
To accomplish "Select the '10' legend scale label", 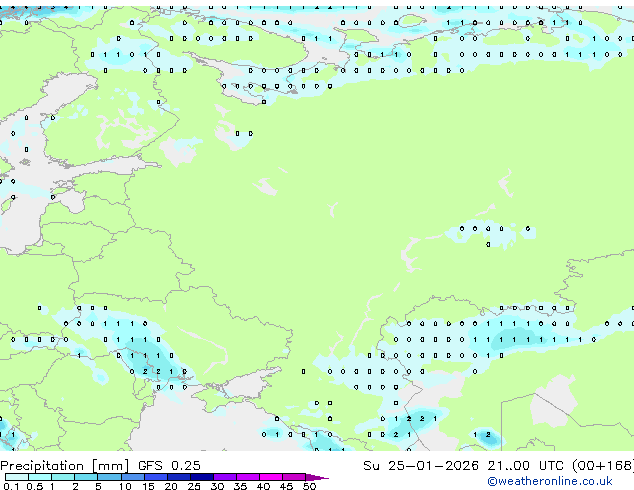I will tap(125, 486).
